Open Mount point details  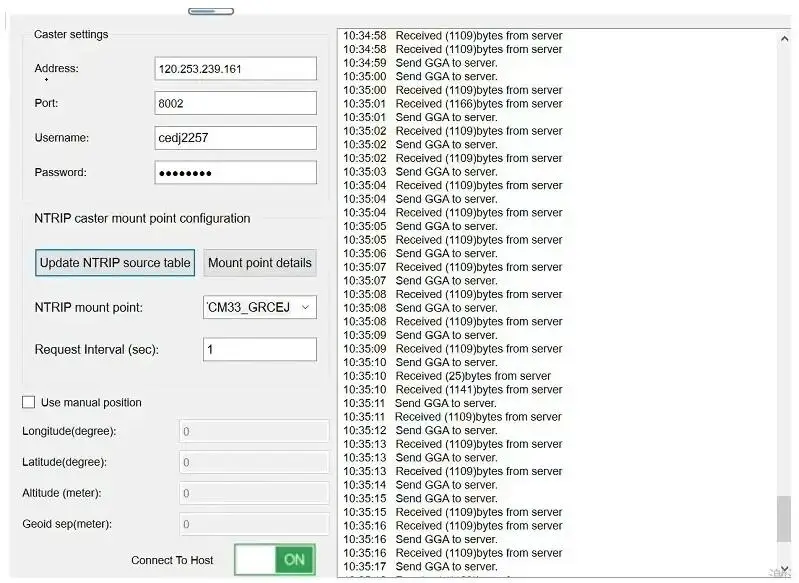click(260, 263)
